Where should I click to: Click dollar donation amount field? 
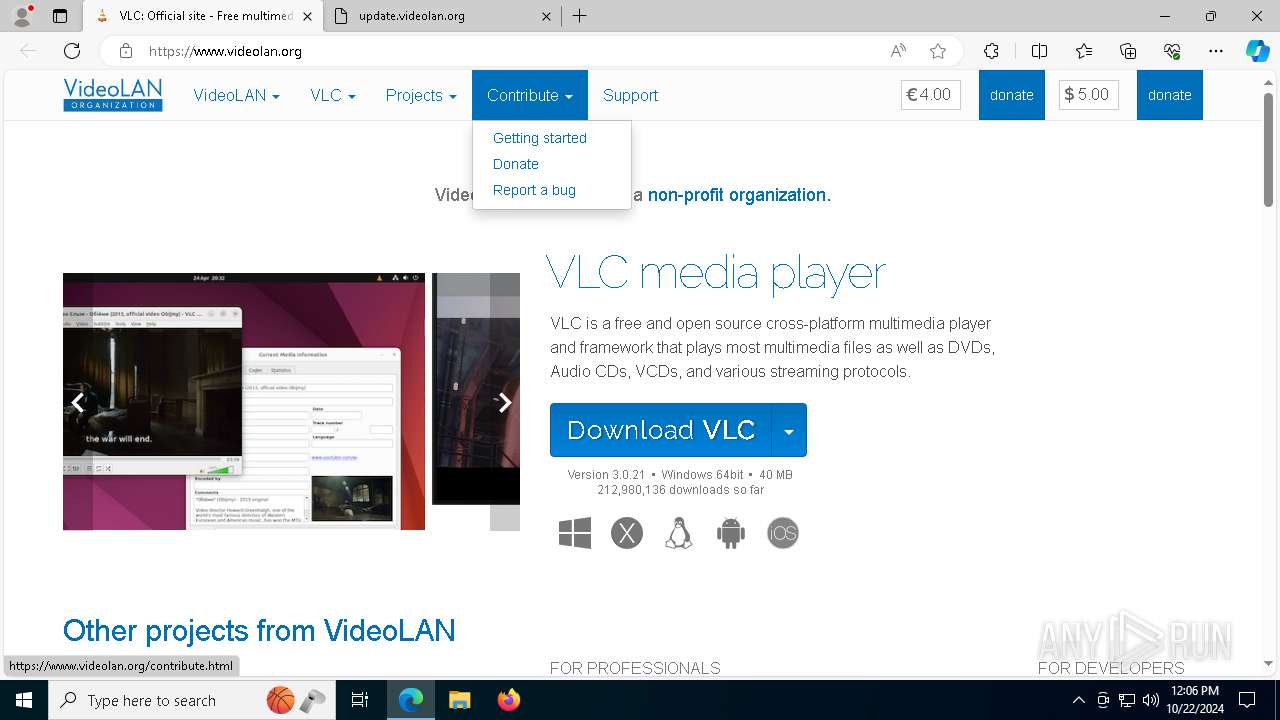1089,95
